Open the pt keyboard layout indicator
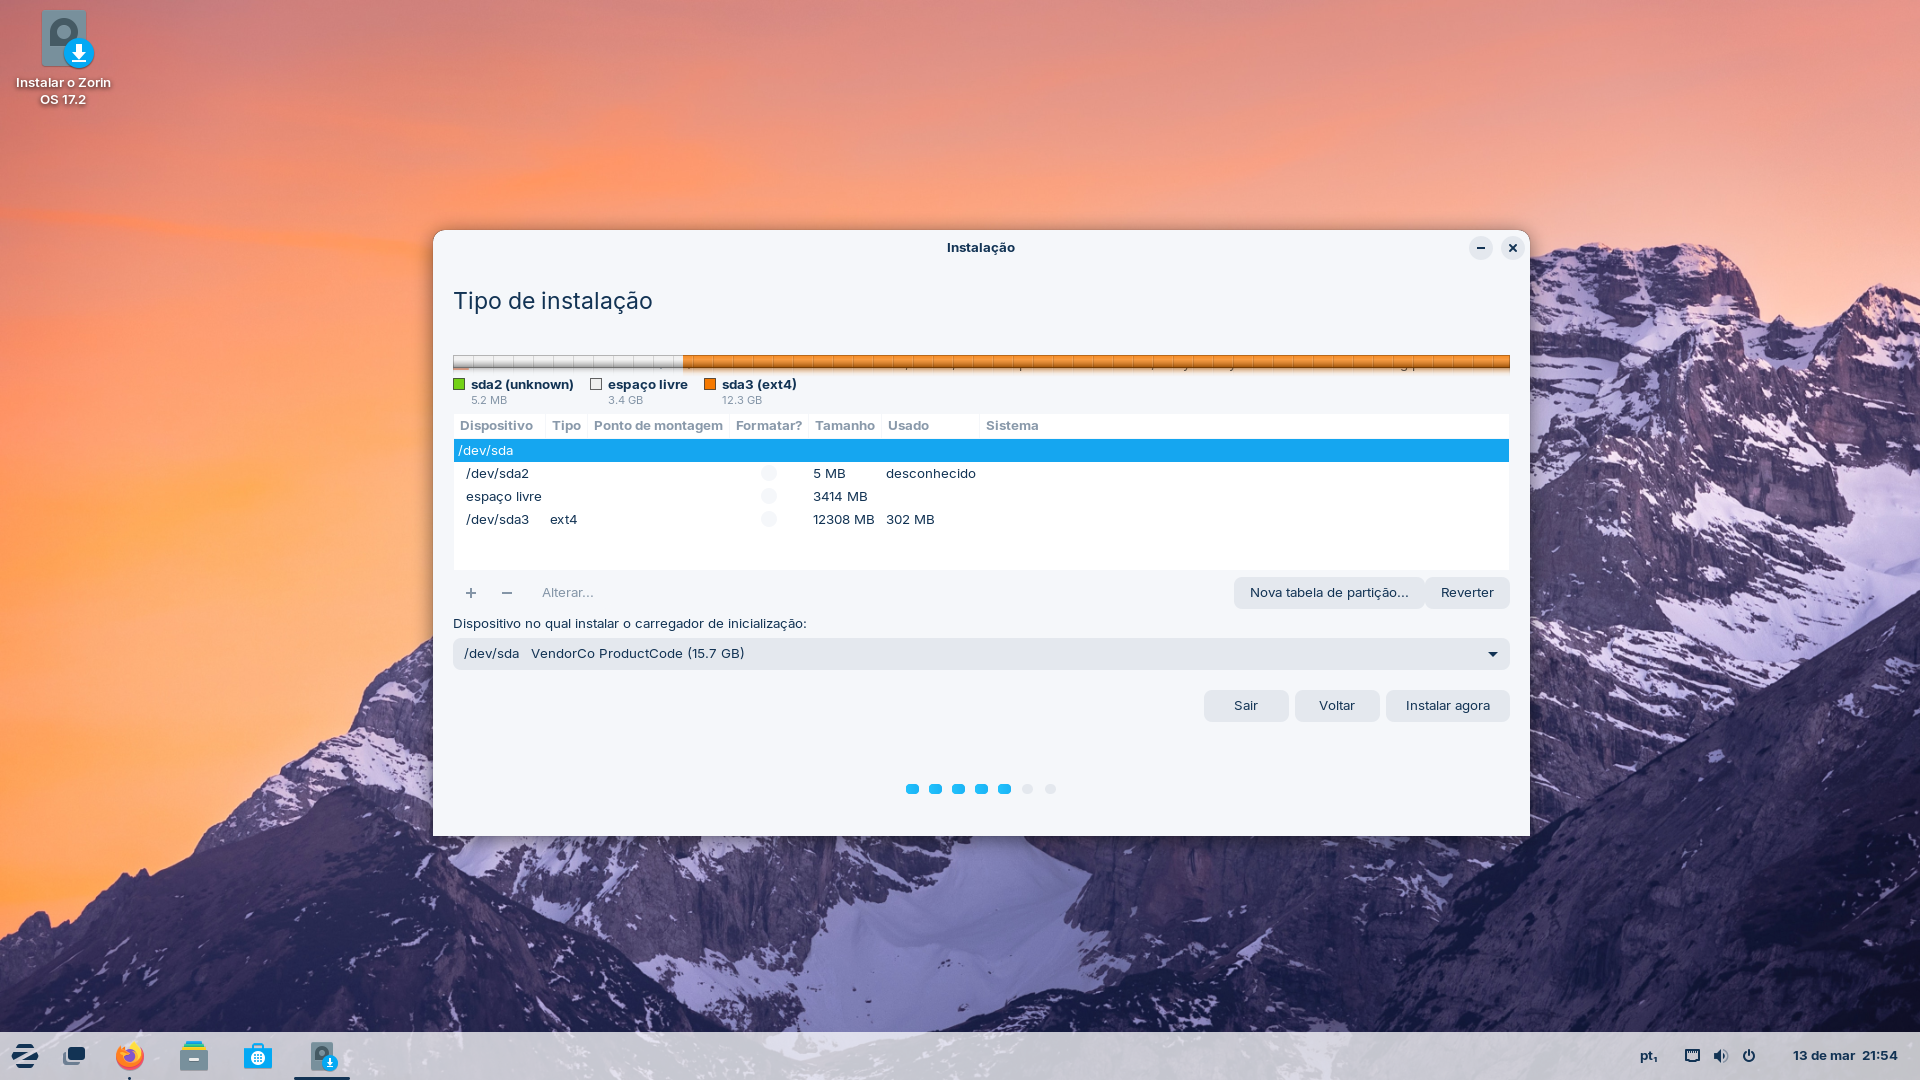Screen dimensions: 1920x1080 tap(1649, 1056)
